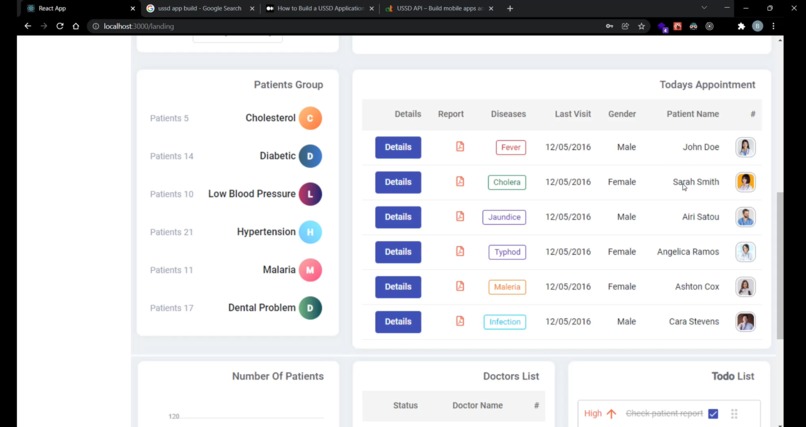The image size is (806, 427).
Task: Click Airi Satou's avatar photo
Action: pos(745,217)
